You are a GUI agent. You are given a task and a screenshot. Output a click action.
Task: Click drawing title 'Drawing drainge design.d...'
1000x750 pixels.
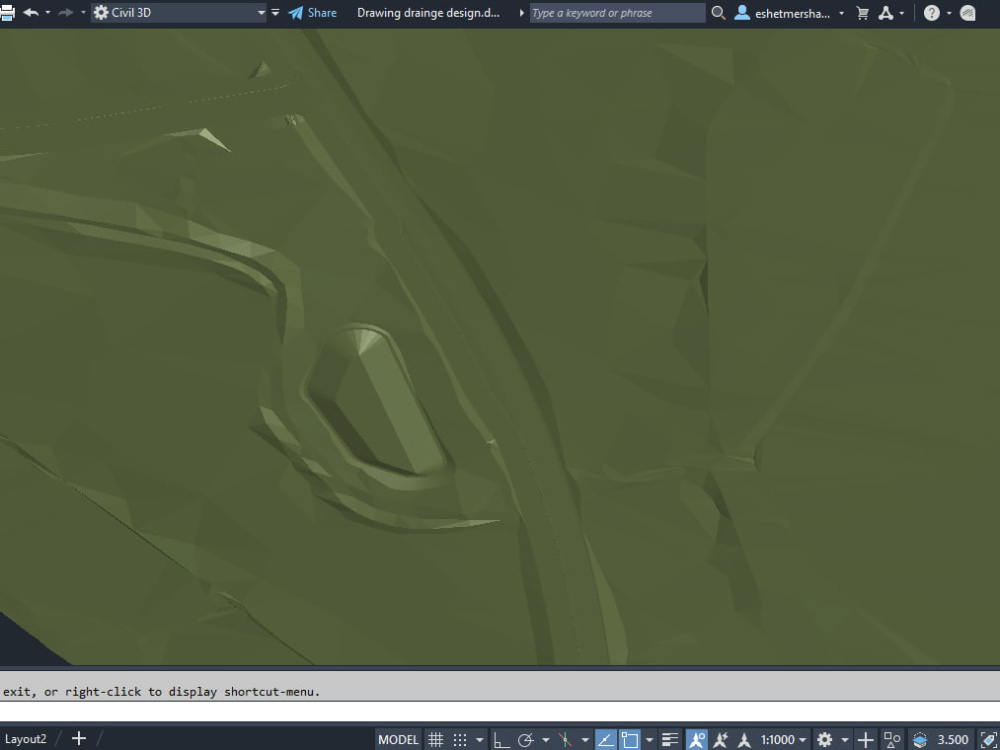pyautogui.click(x=429, y=13)
